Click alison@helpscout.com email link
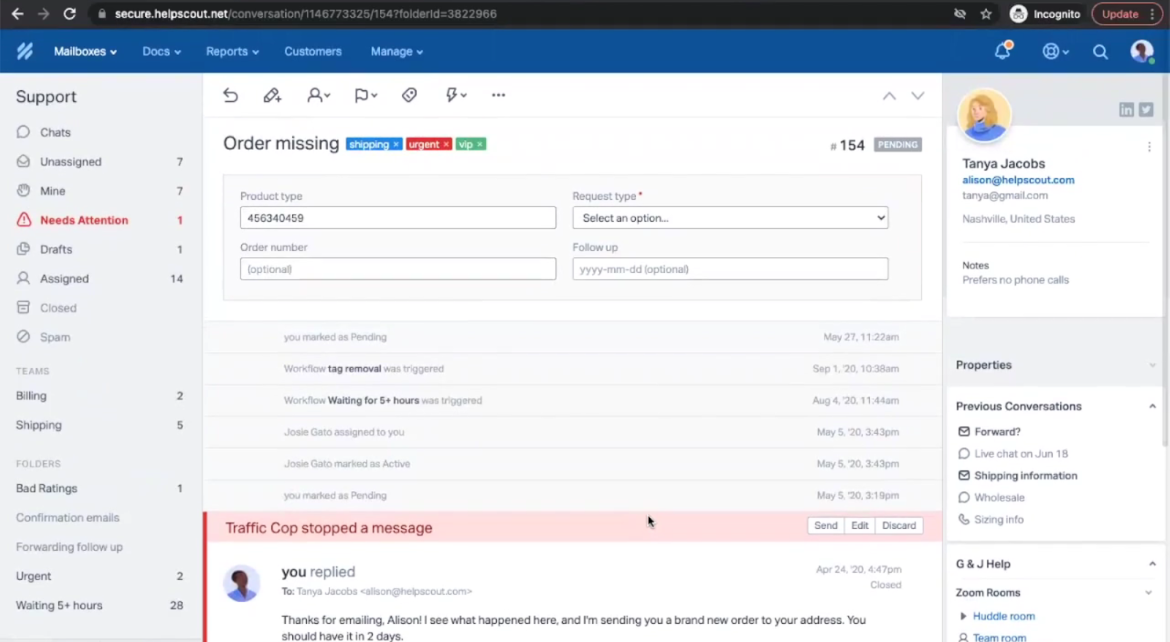The image size is (1170, 642). click(x=1018, y=180)
